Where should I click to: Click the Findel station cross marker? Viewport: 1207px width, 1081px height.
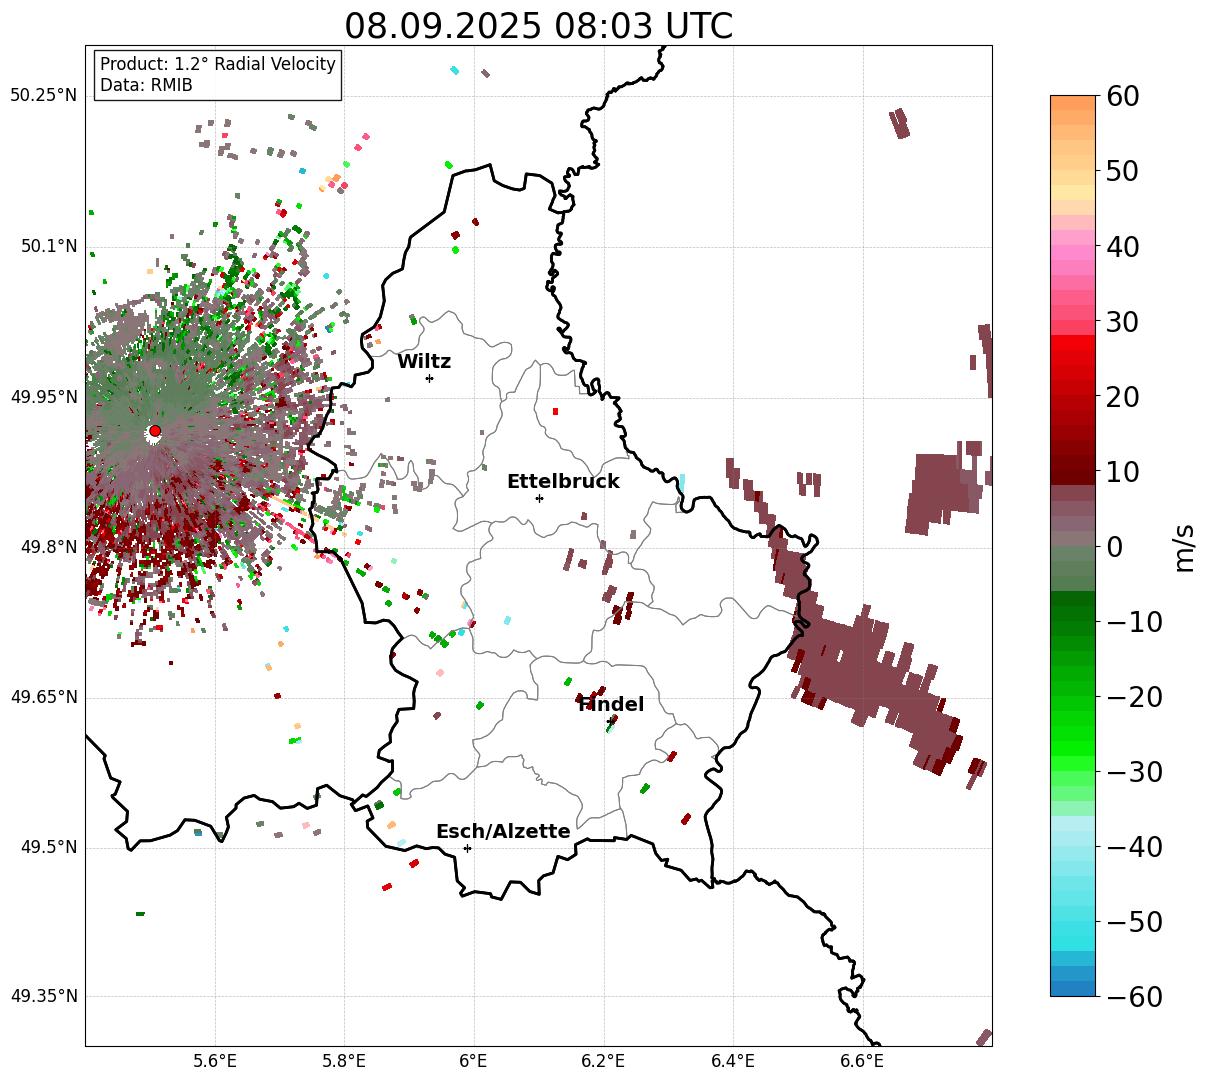point(610,721)
